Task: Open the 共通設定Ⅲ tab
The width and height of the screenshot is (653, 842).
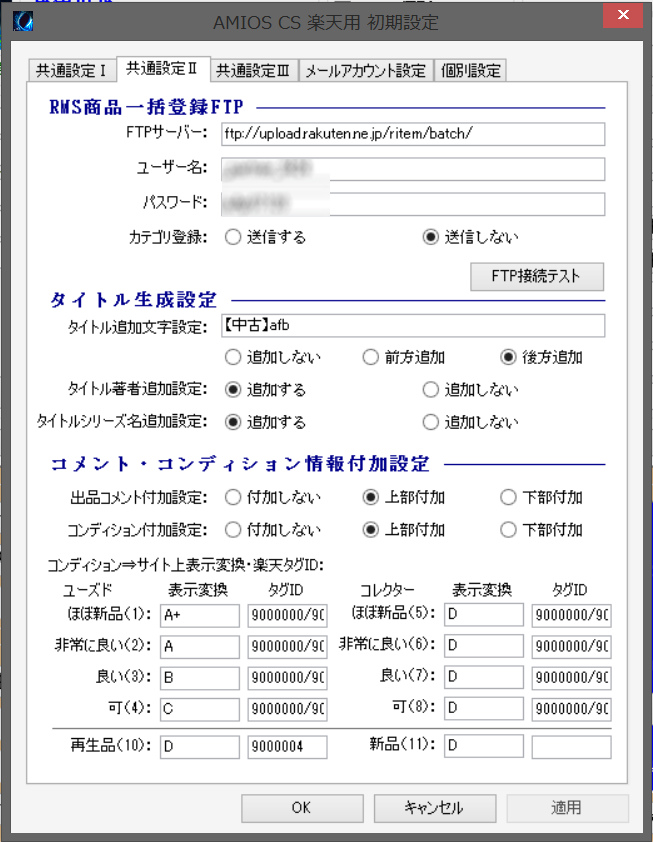Action: pos(253,70)
